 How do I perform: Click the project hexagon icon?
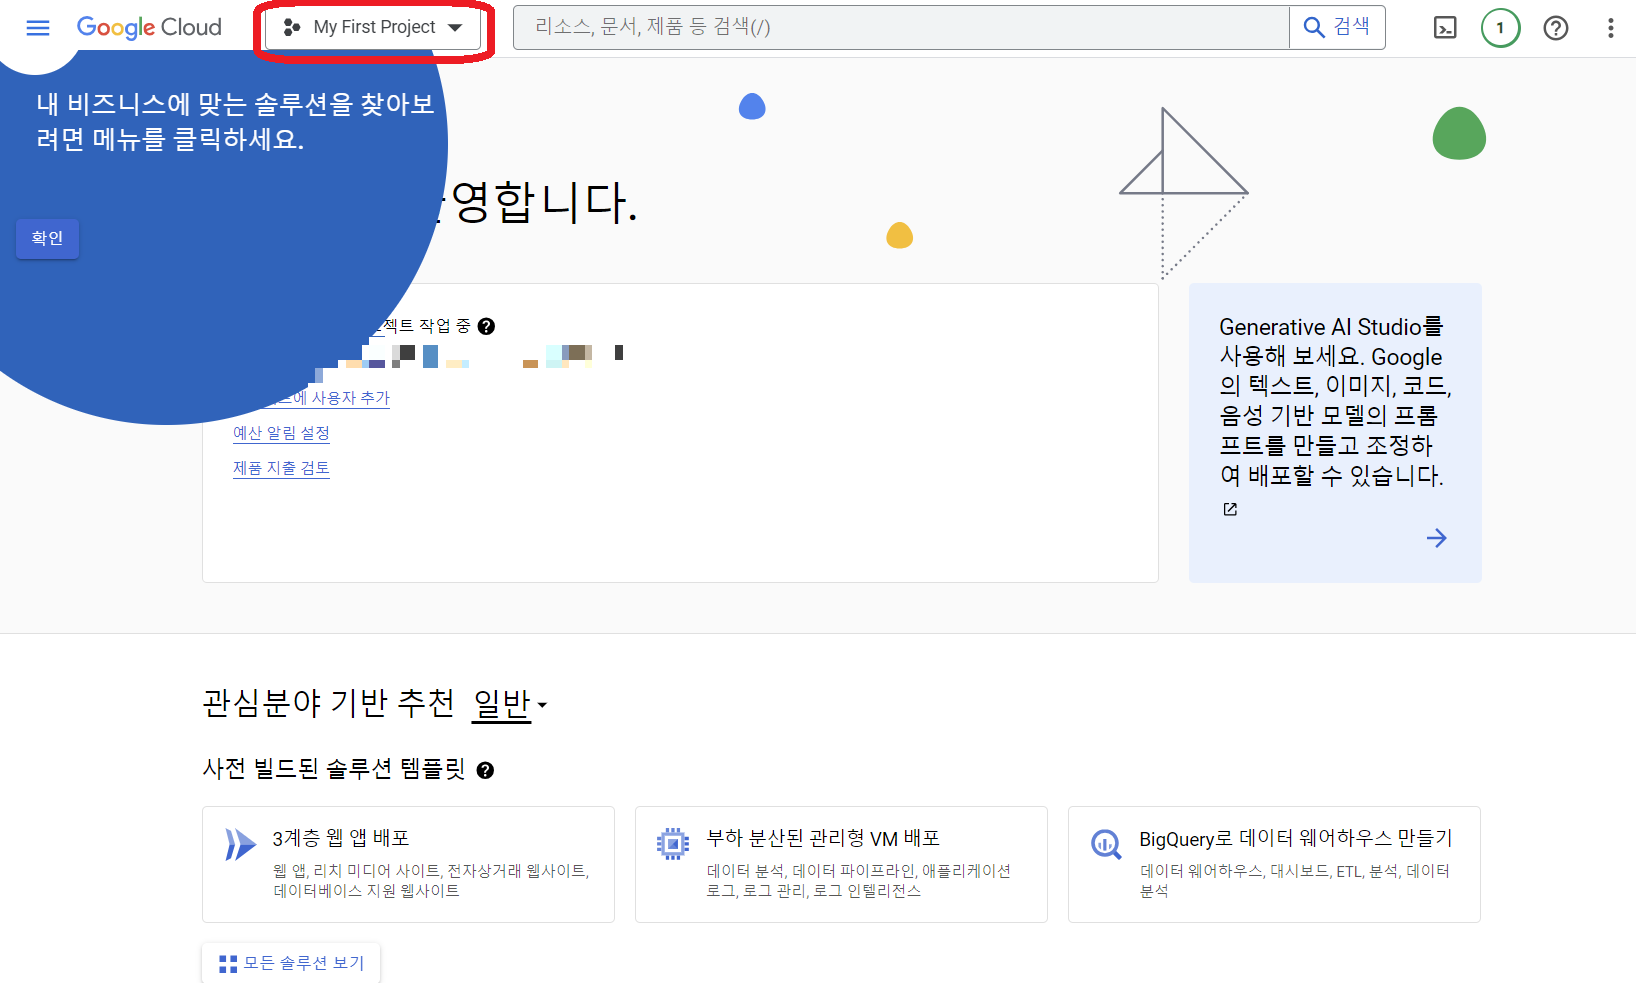(292, 28)
